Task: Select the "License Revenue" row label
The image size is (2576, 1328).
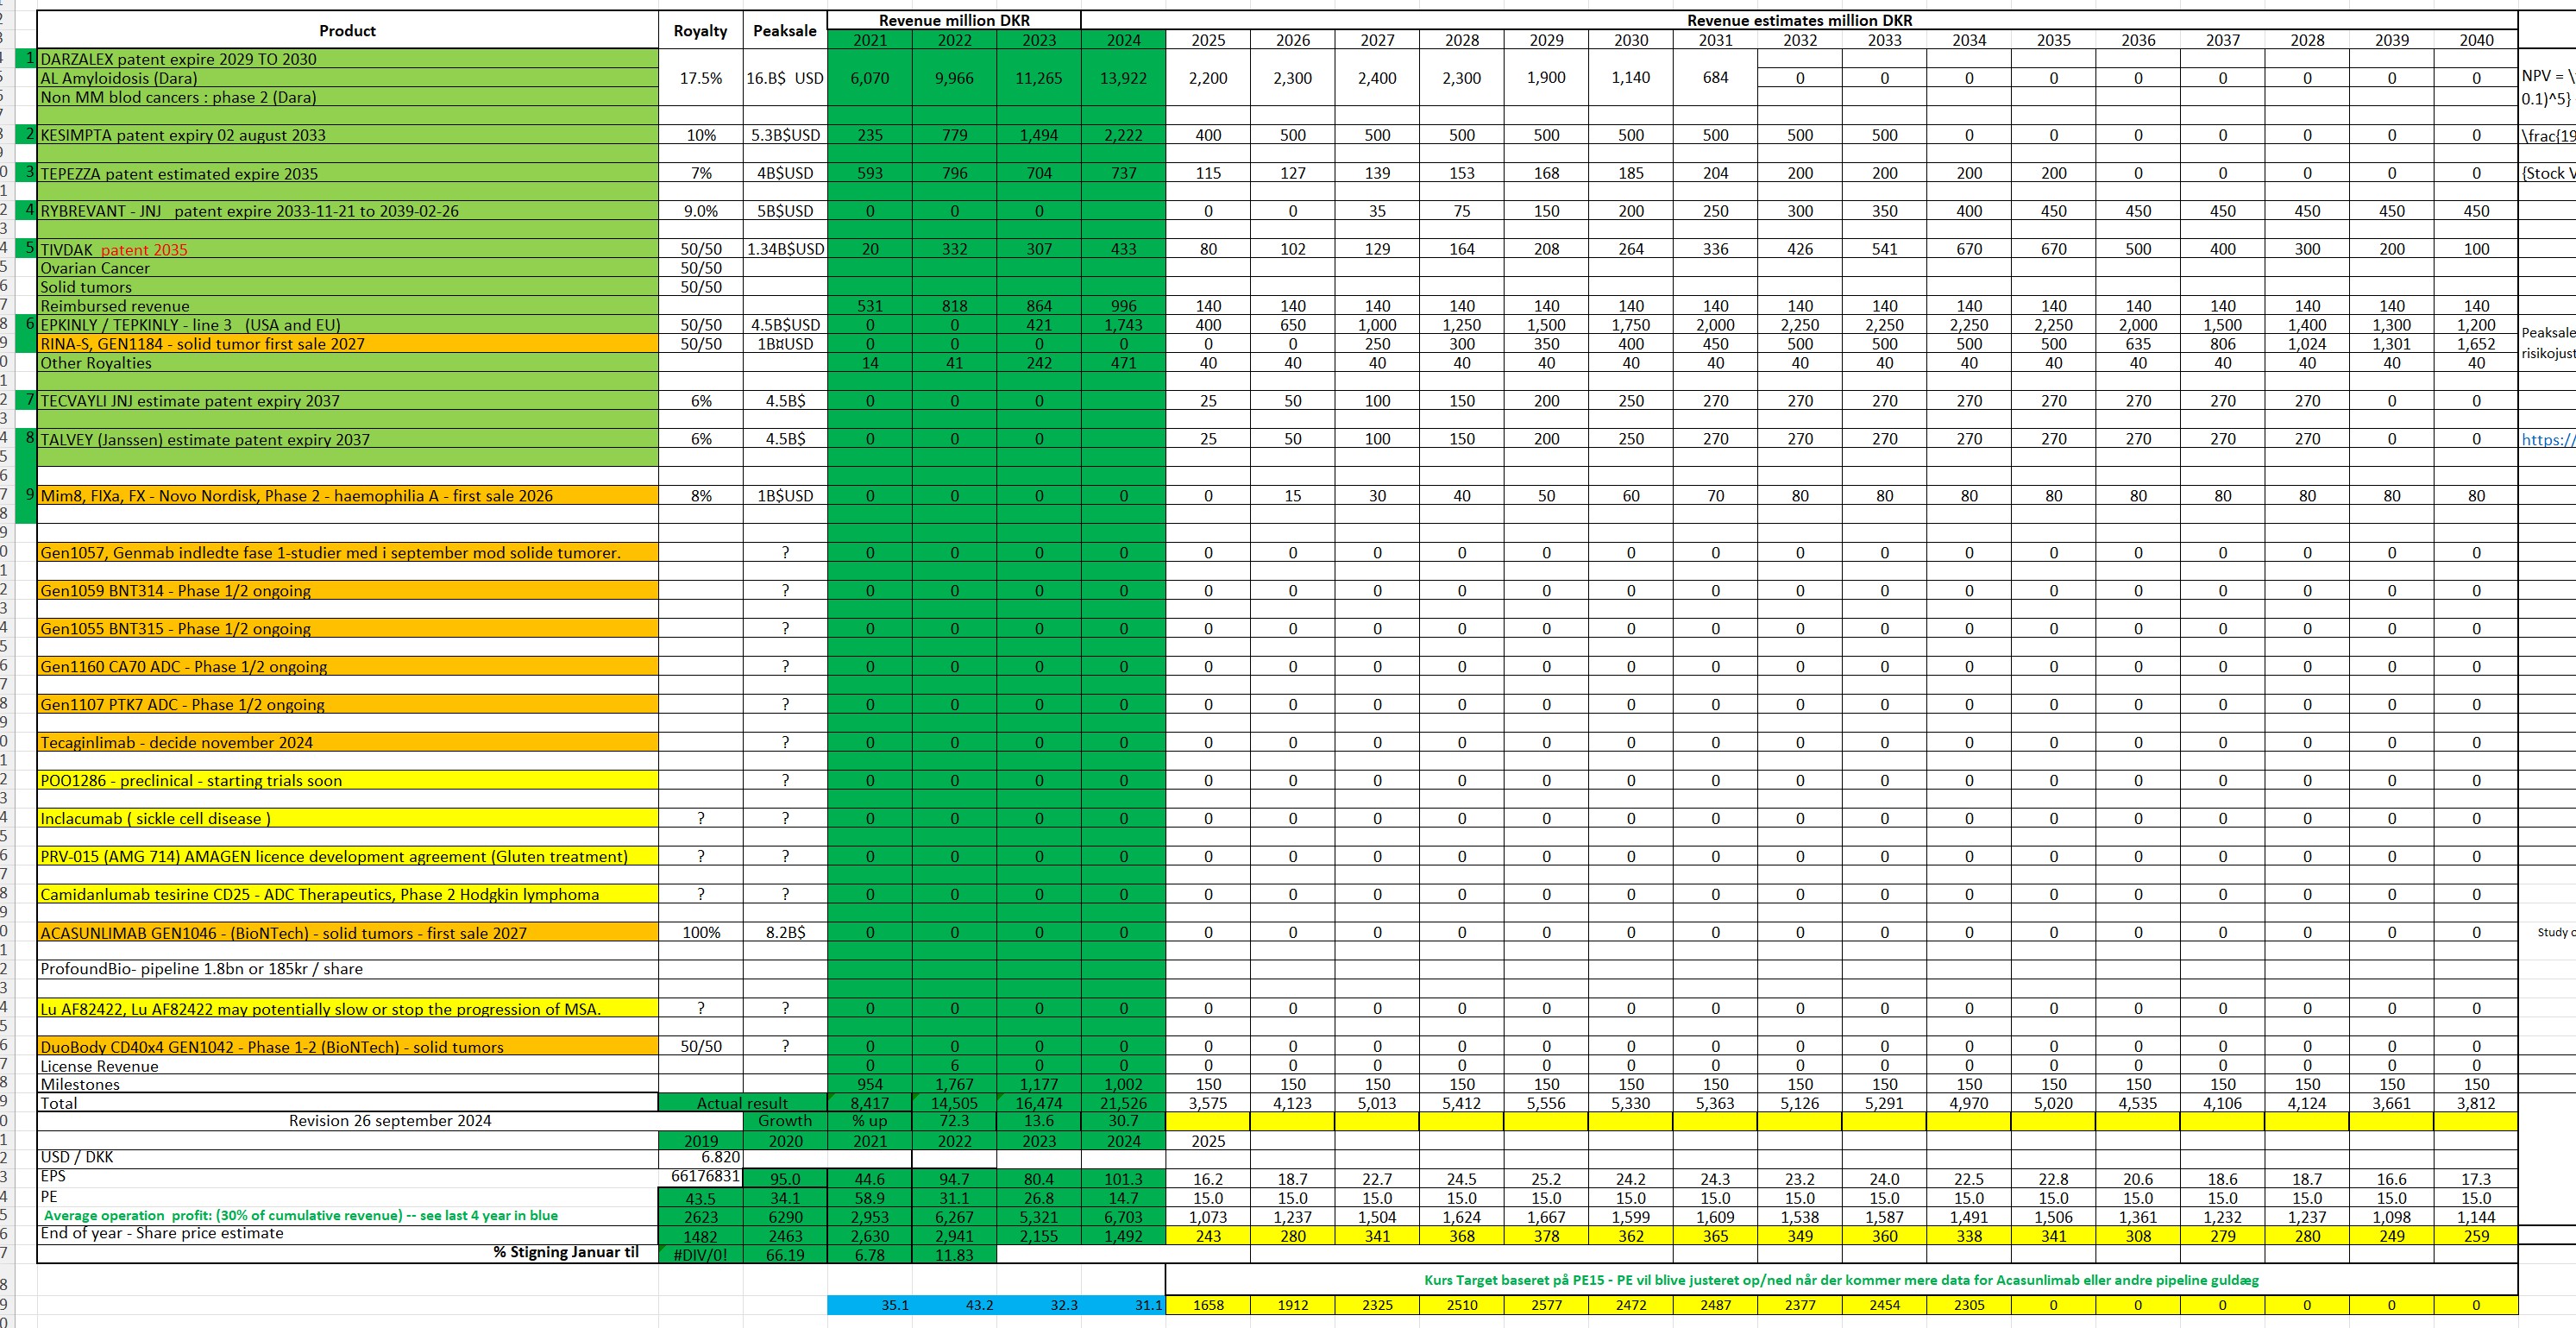Action: [x=348, y=1066]
